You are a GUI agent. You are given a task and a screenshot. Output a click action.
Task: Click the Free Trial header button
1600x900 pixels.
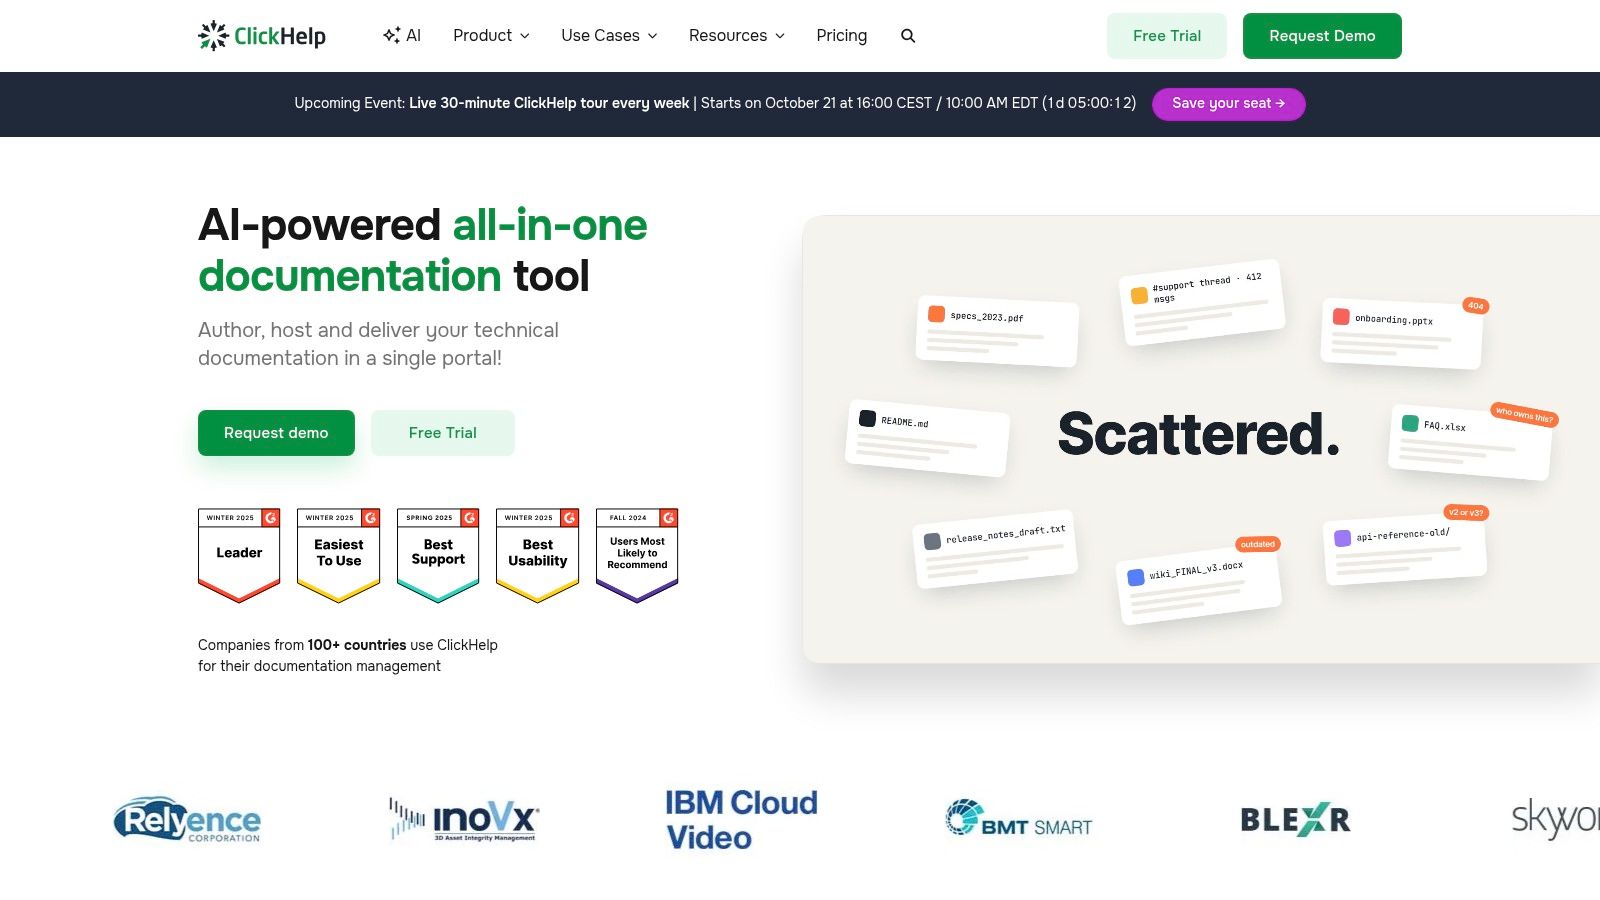tap(1167, 36)
